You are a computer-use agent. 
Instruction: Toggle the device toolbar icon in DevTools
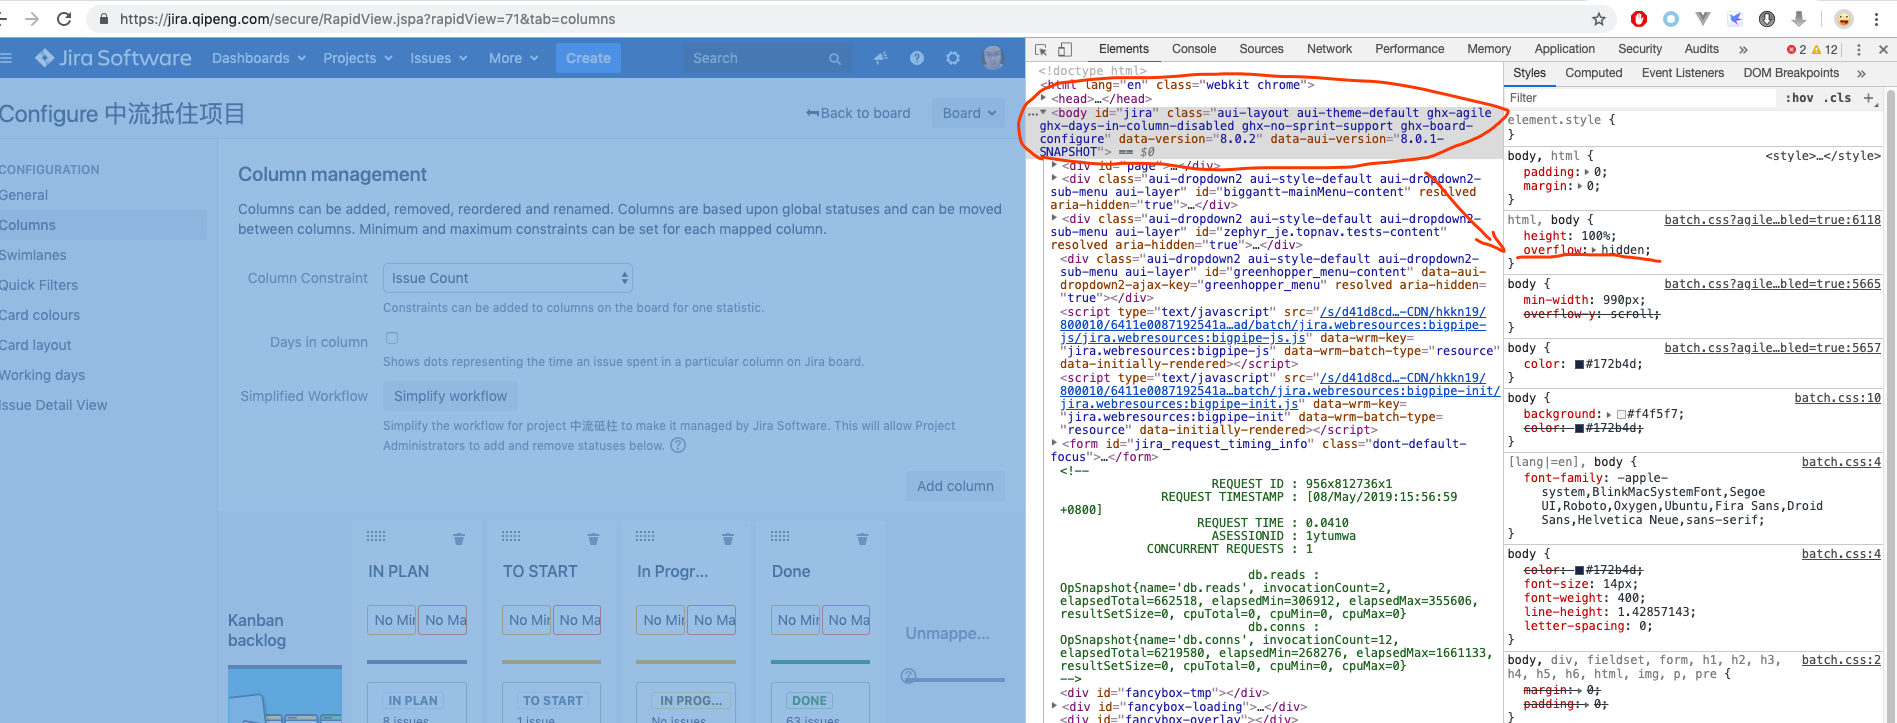1065,49
